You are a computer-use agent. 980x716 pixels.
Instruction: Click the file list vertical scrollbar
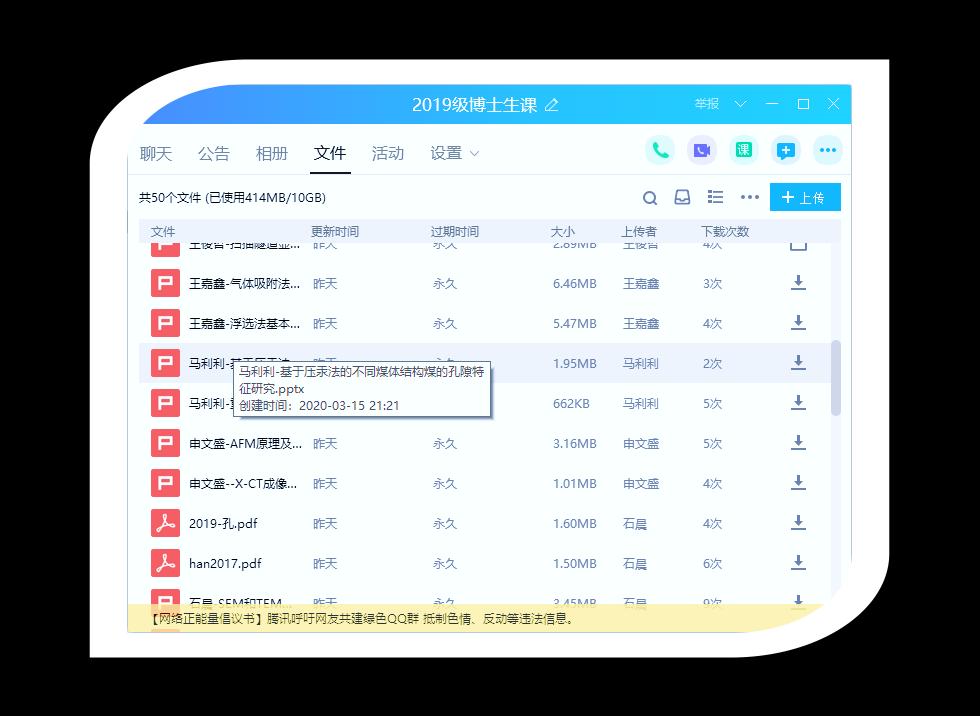836,378
